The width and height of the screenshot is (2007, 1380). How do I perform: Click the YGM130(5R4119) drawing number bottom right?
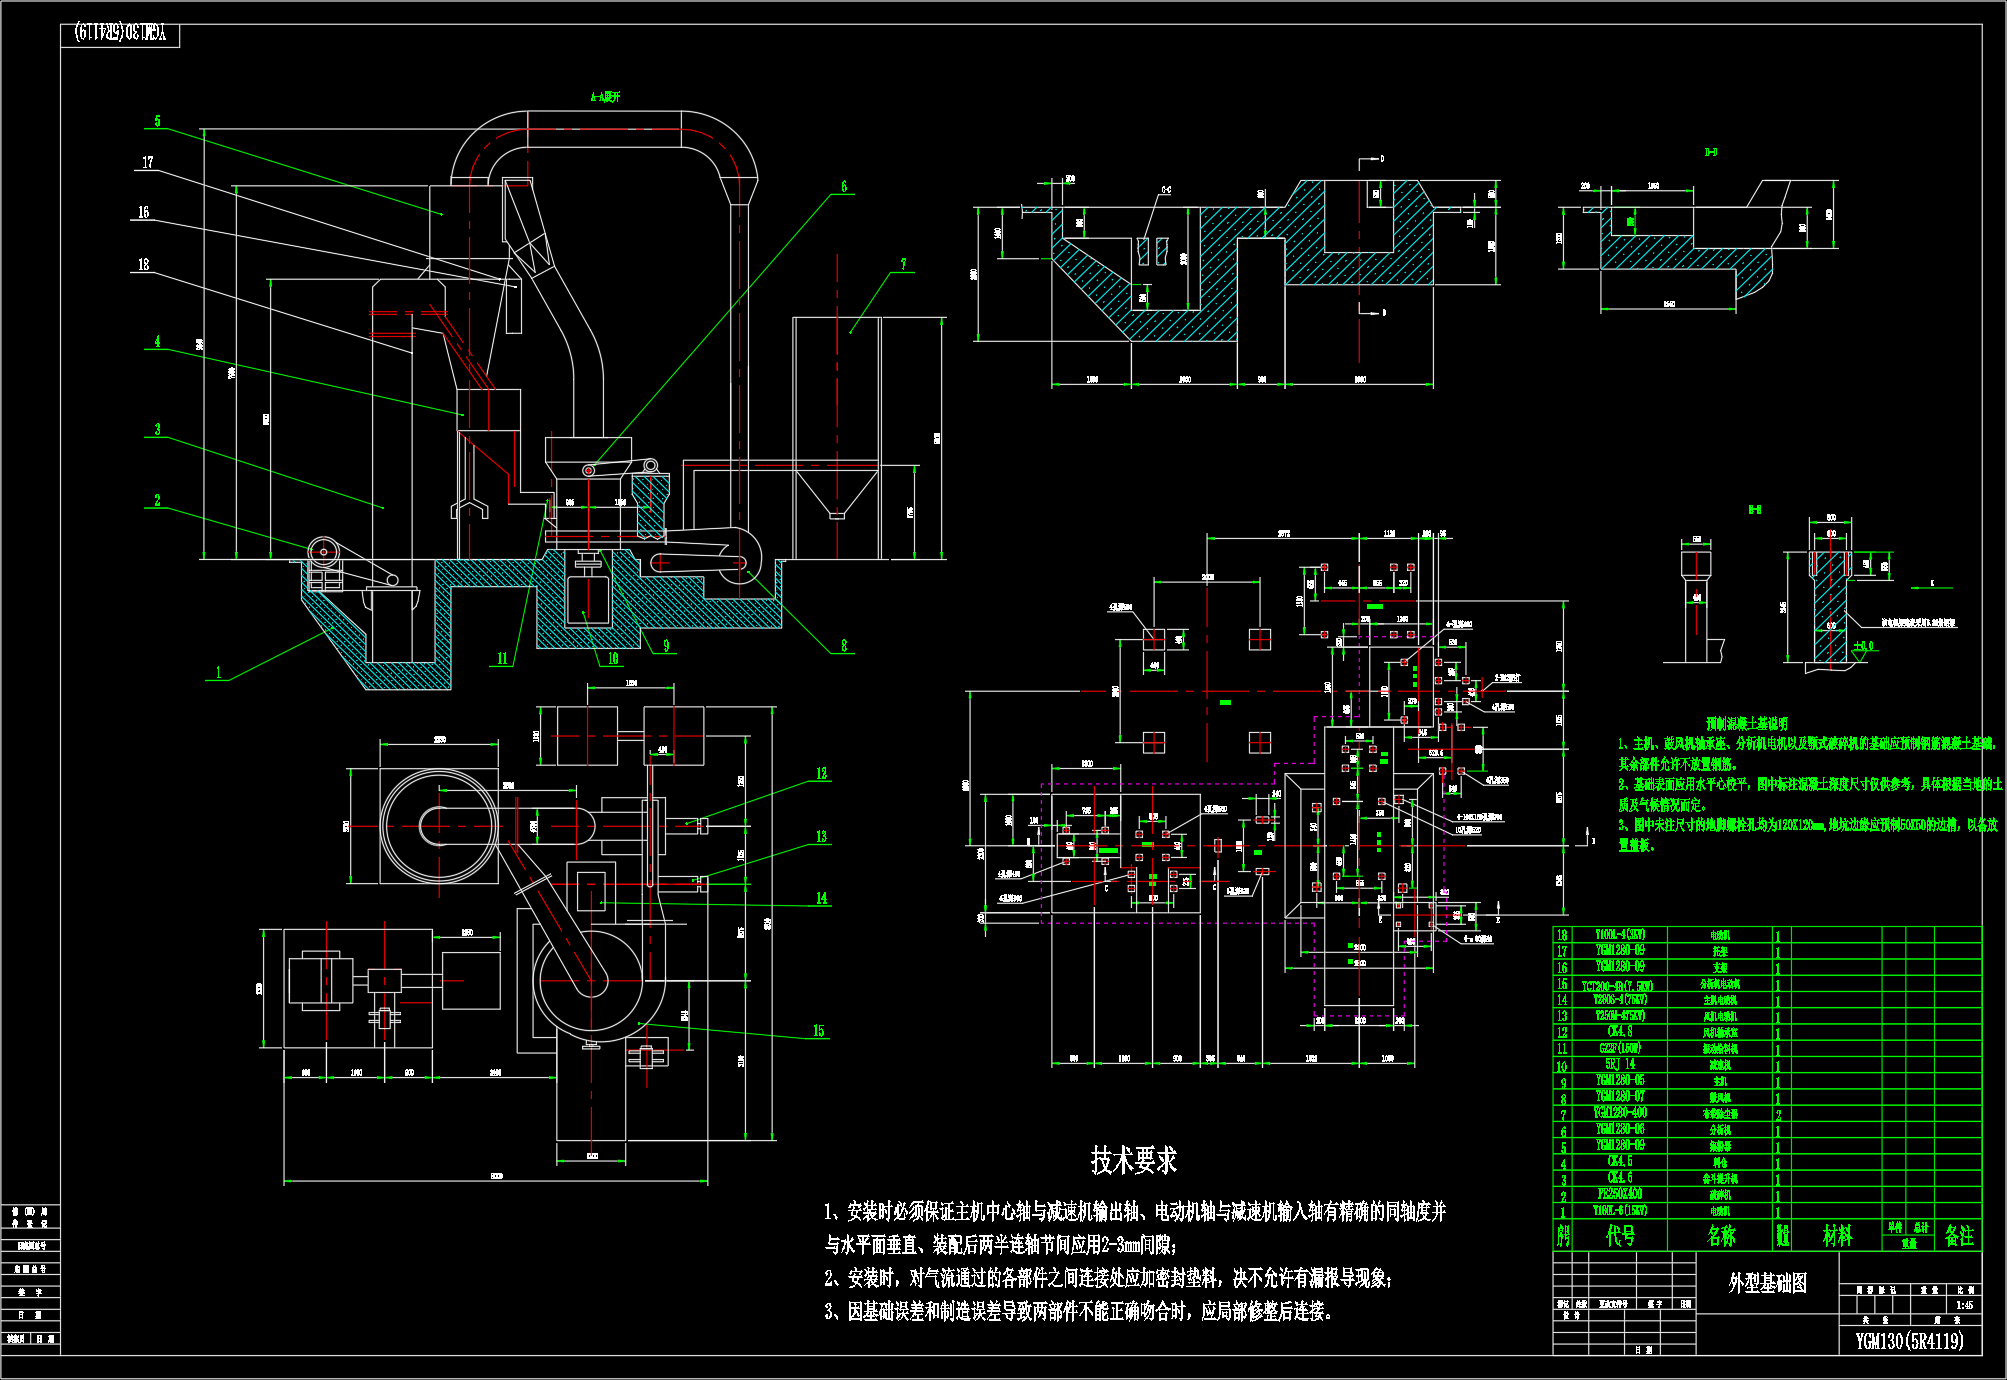(1909, 1341)
